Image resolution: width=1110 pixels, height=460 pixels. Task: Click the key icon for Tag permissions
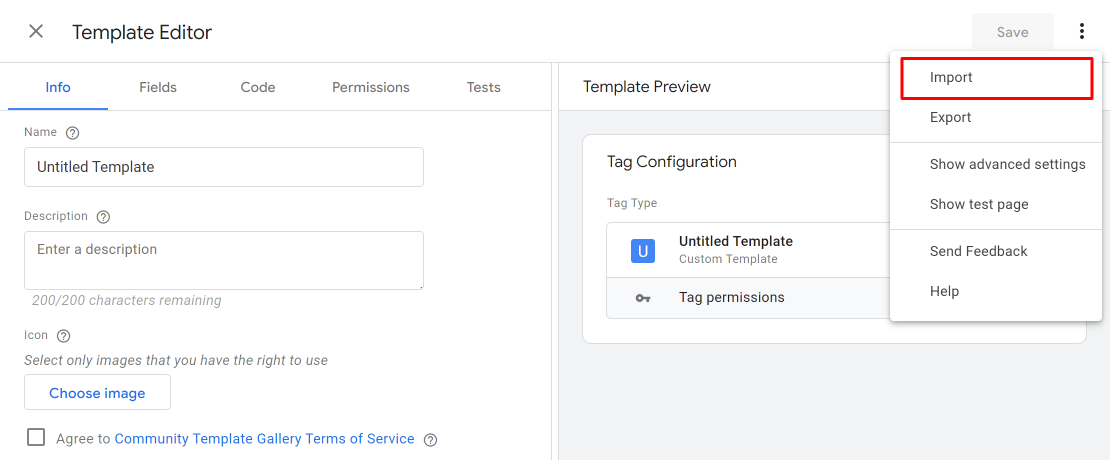pos(643,298)
